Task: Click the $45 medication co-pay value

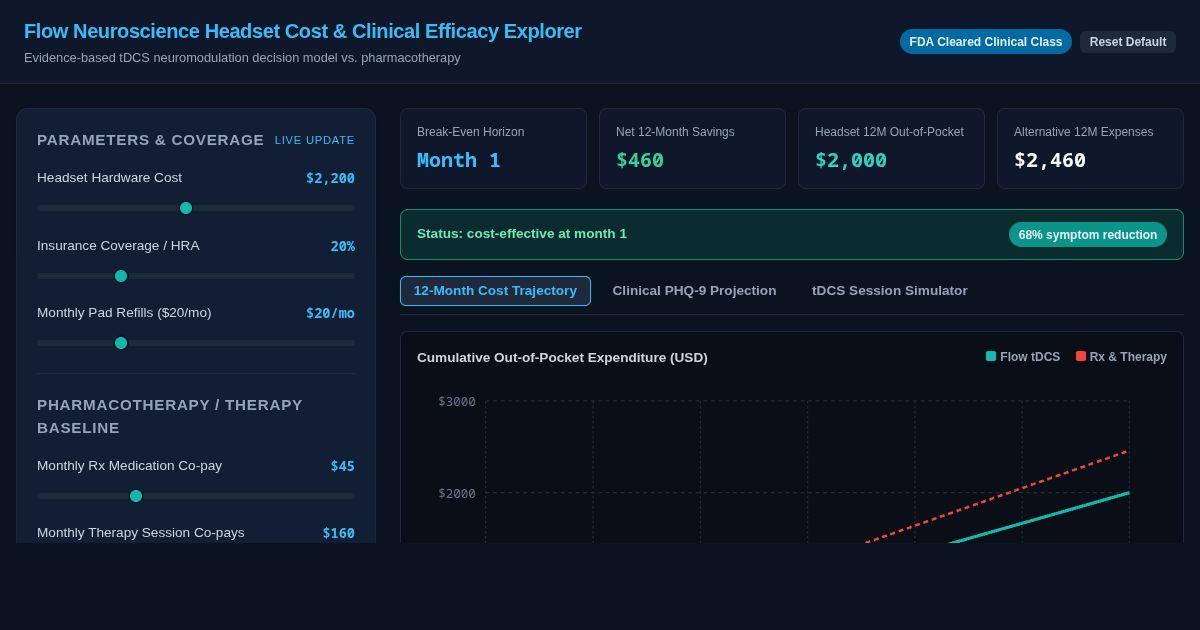Action: [343, 466]
